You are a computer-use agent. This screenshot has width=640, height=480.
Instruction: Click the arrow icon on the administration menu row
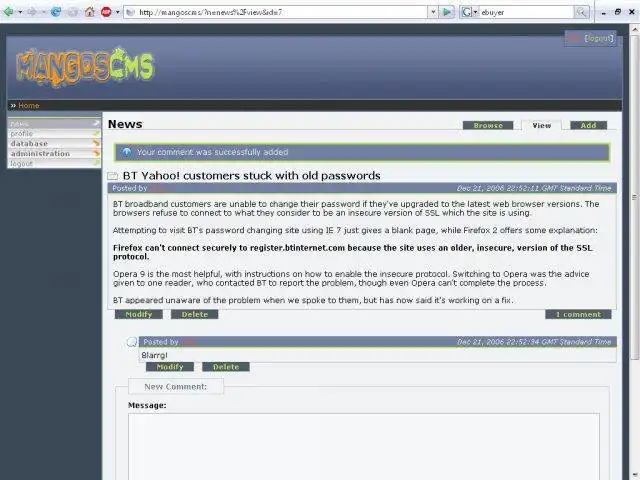96,153
